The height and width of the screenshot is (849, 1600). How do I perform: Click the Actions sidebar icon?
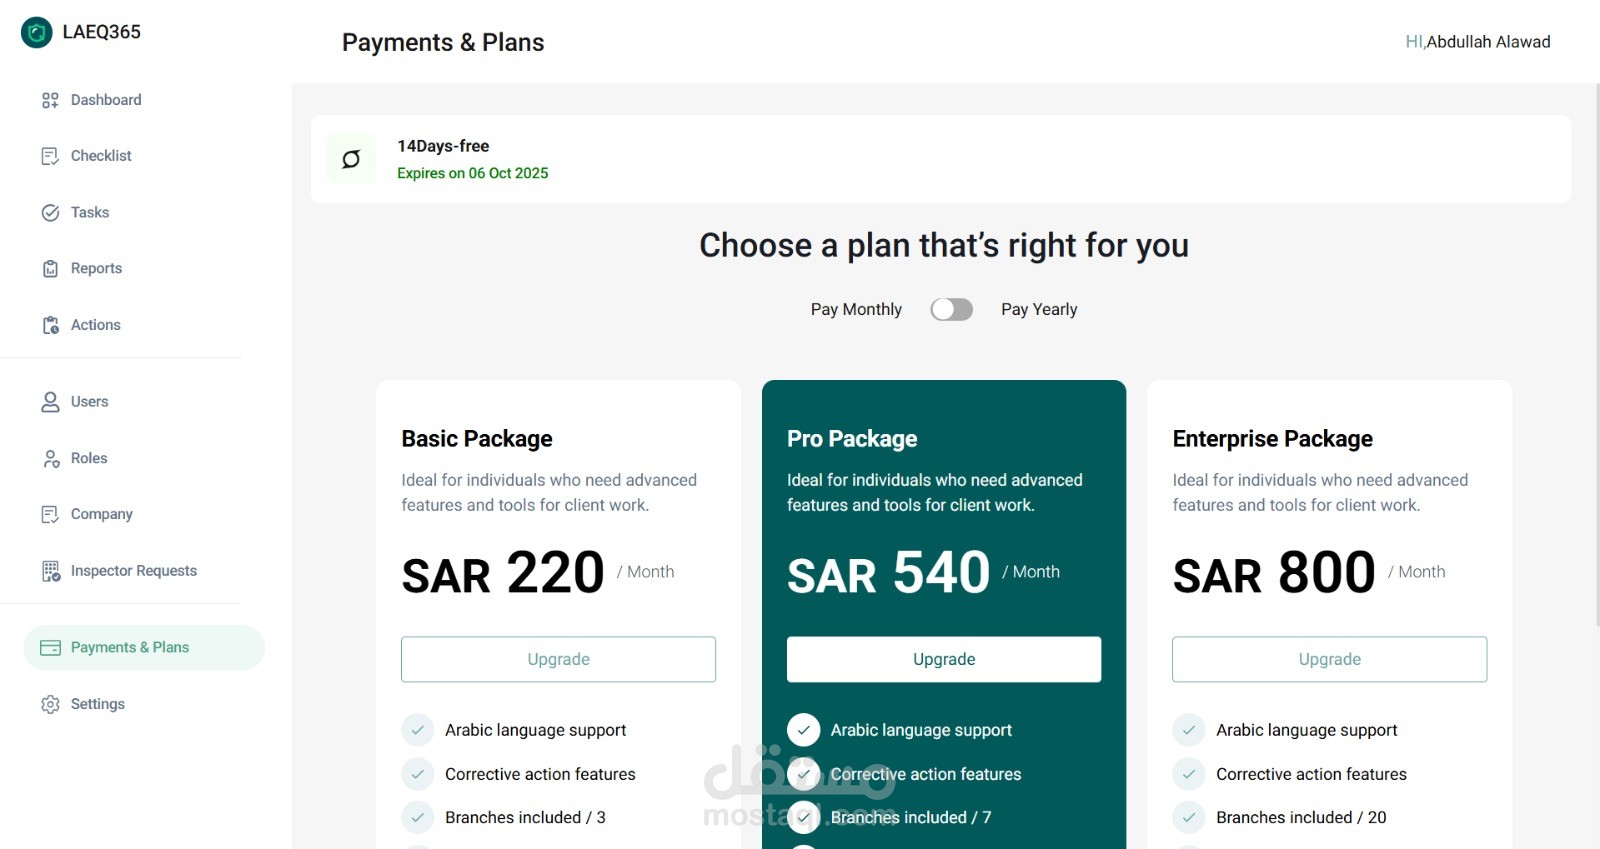(x=50, y=325)
